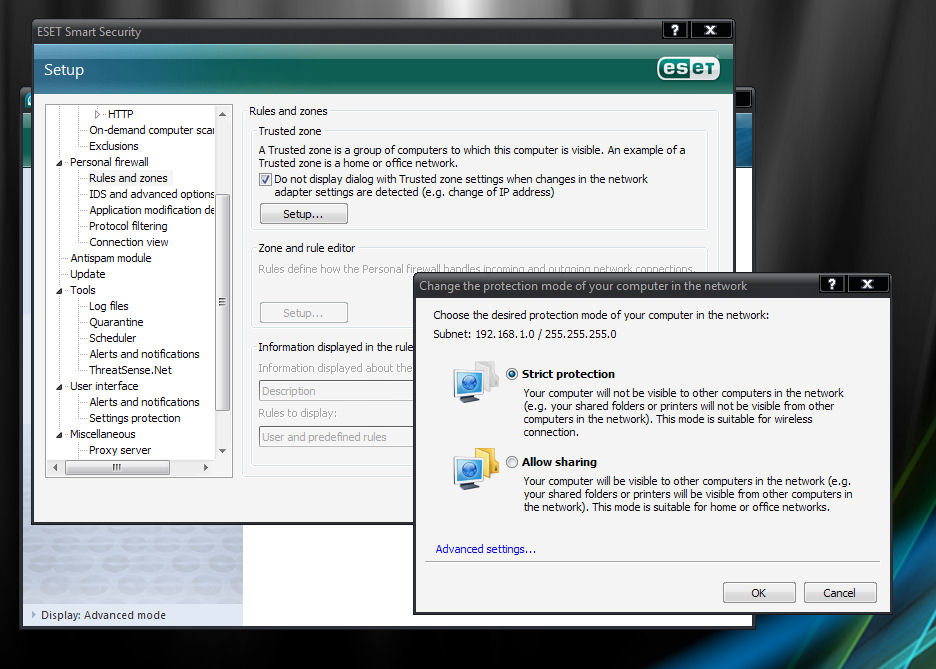Screen dimensions: 936x669
Task: Click the tree vertical scrollbar thumb
Action: point(223,302)
